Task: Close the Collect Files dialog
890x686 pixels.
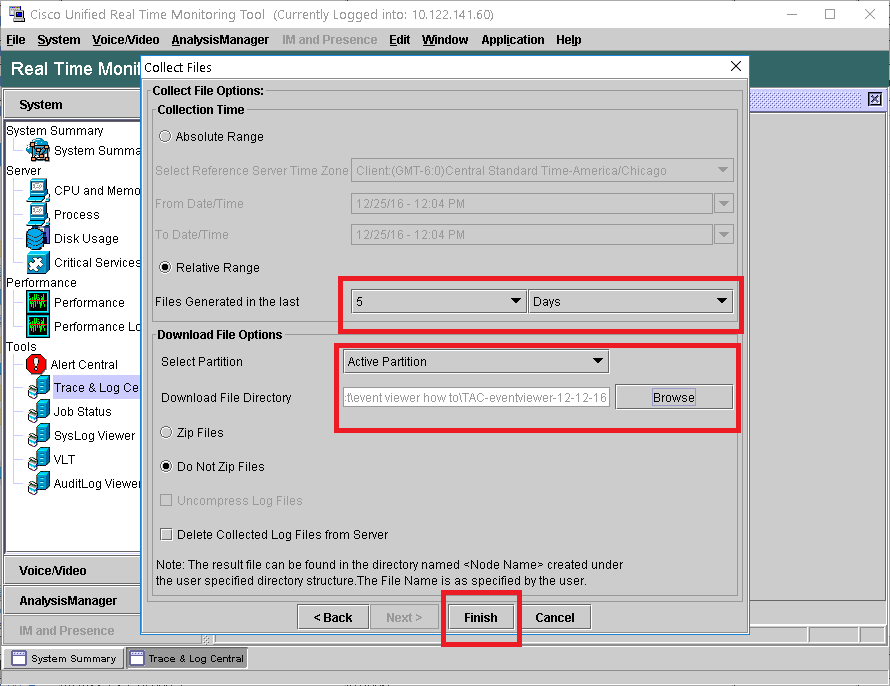Action: [736, 66]
